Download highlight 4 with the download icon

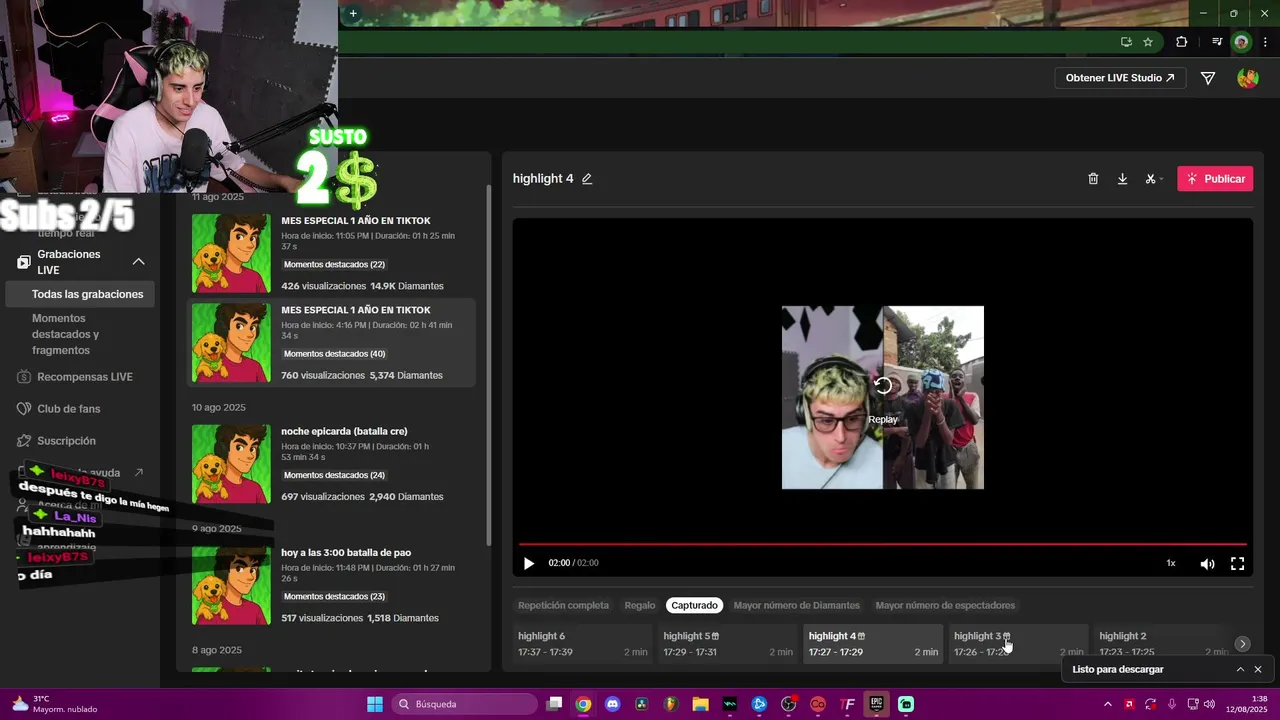point(1122,179)
